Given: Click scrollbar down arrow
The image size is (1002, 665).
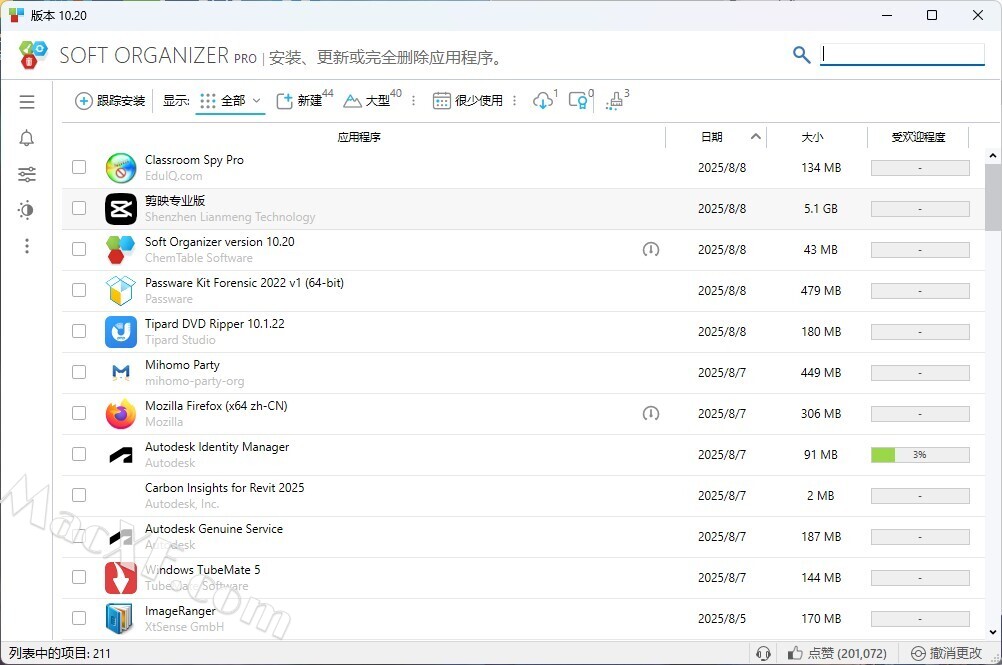Looking at the screenshot, I should [993, 632].
